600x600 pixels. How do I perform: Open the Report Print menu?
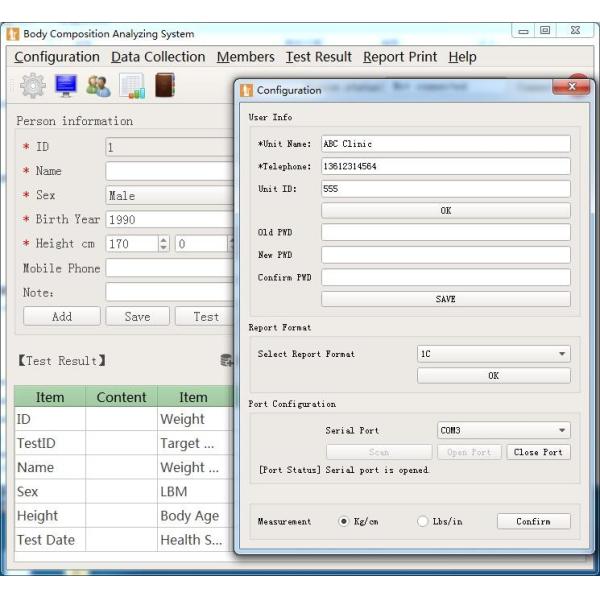pos(400,57)
